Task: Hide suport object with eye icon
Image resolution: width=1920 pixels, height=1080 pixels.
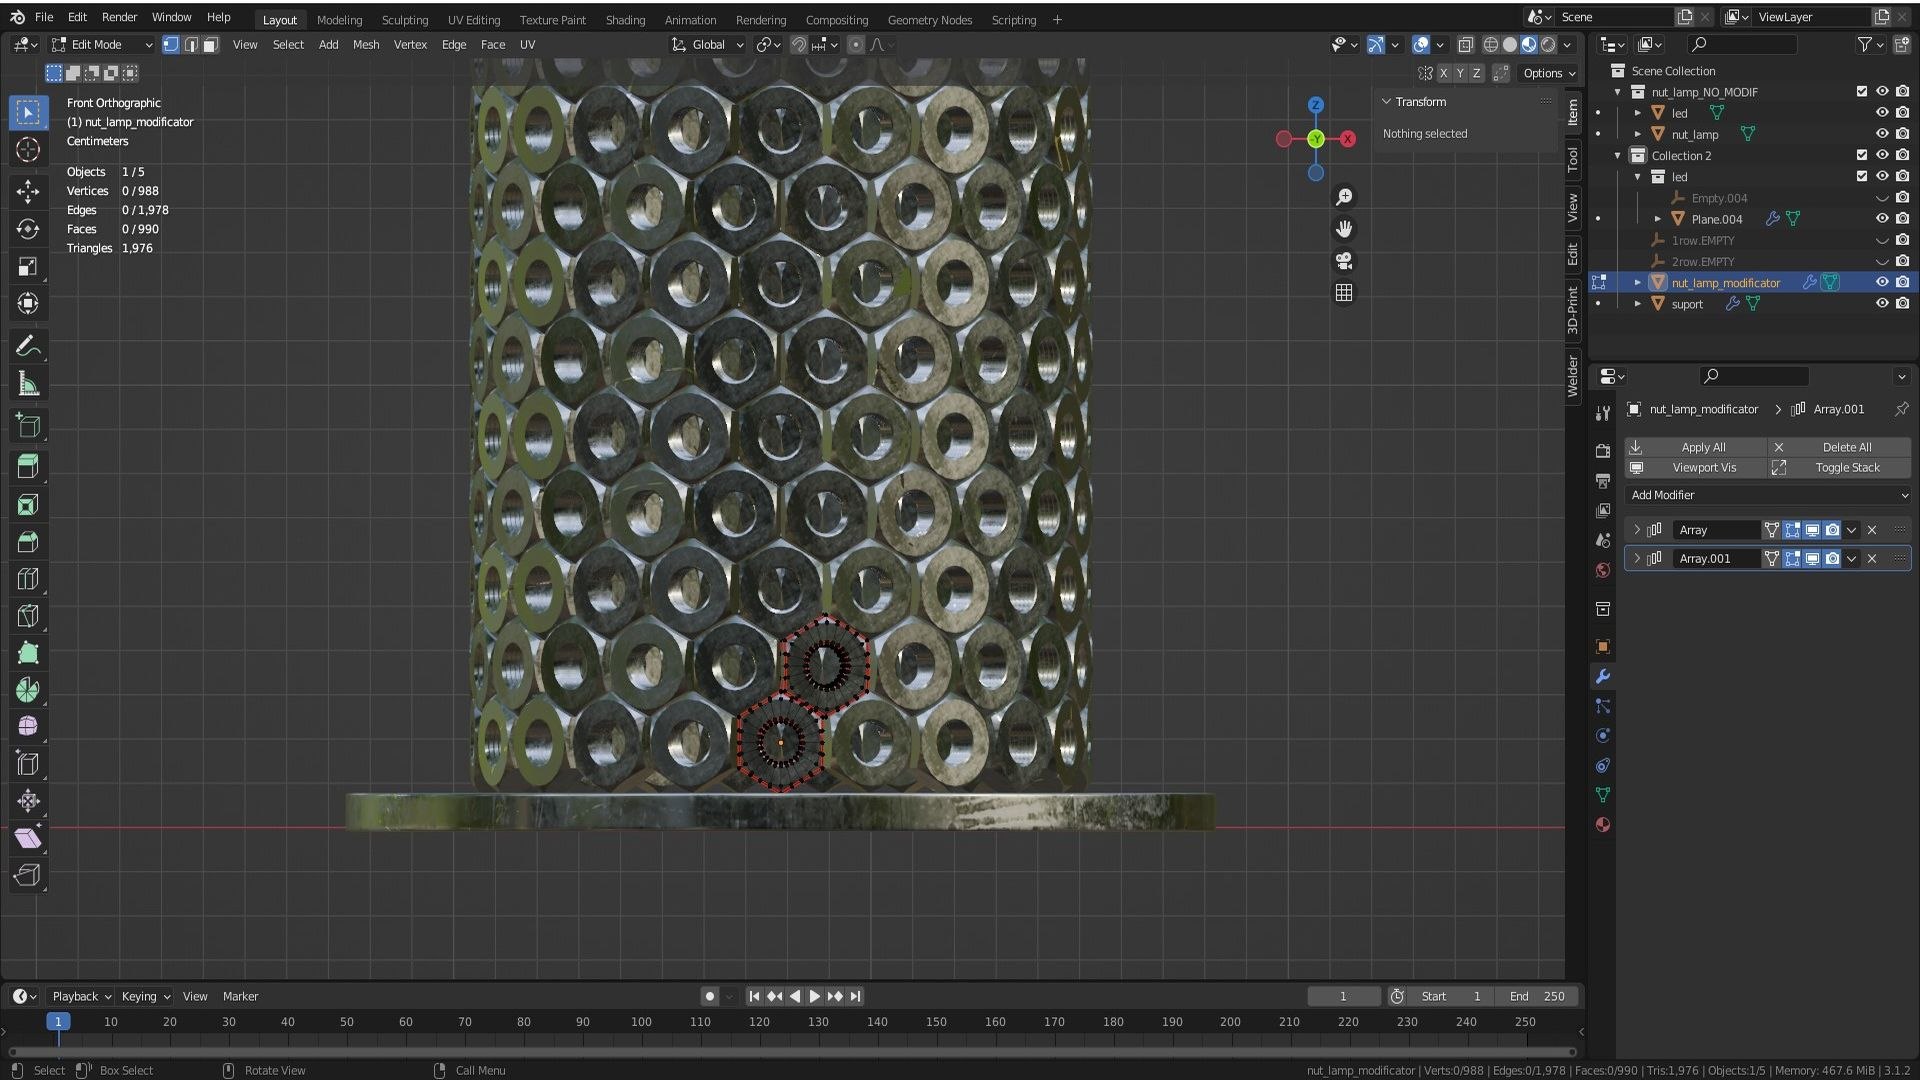Action: (x=1881, y=304)
